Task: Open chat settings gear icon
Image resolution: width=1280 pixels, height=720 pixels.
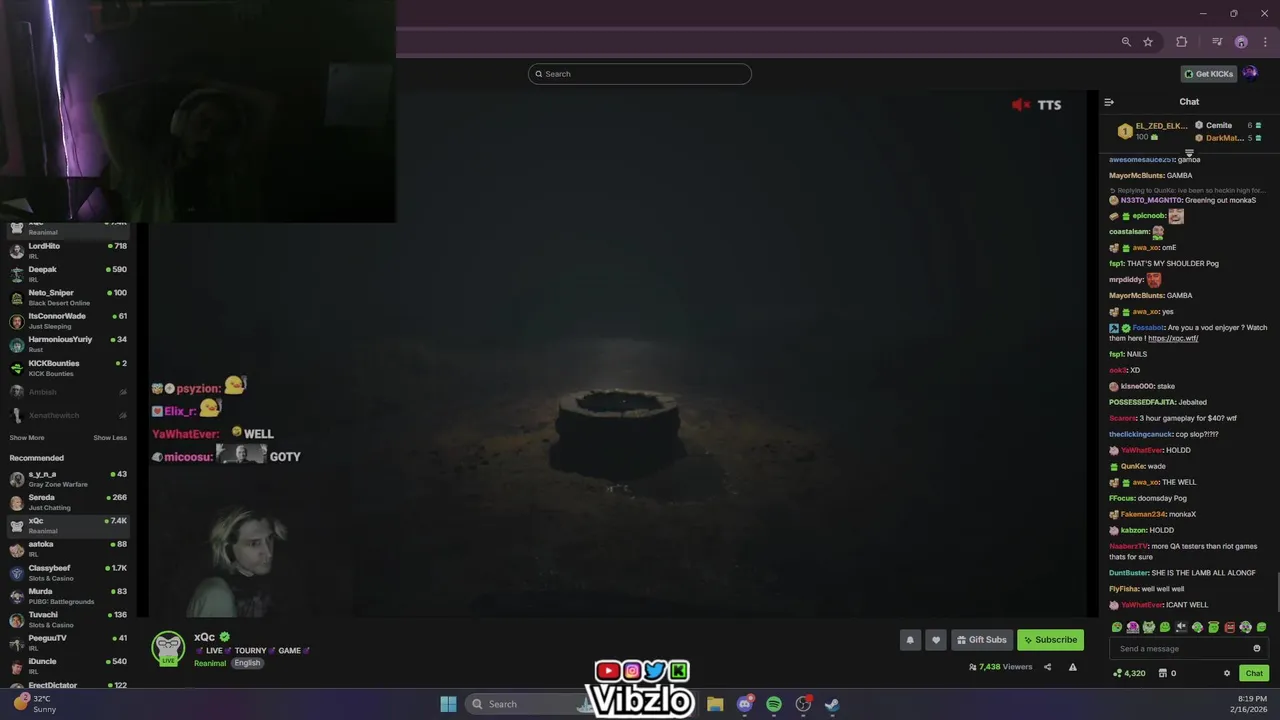Action: [1227, 673]
